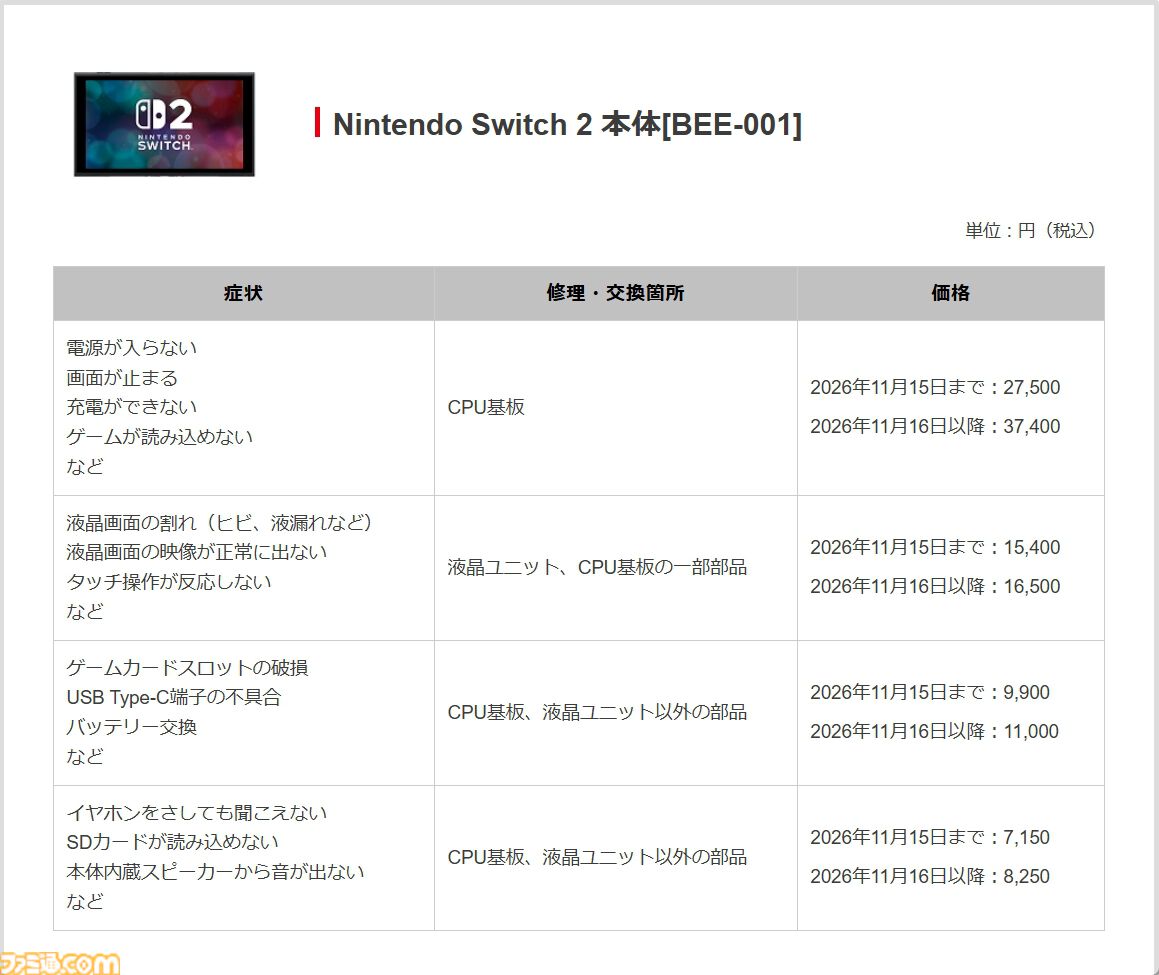
Task: Click the 症状 column header
Action: (243, 293)
